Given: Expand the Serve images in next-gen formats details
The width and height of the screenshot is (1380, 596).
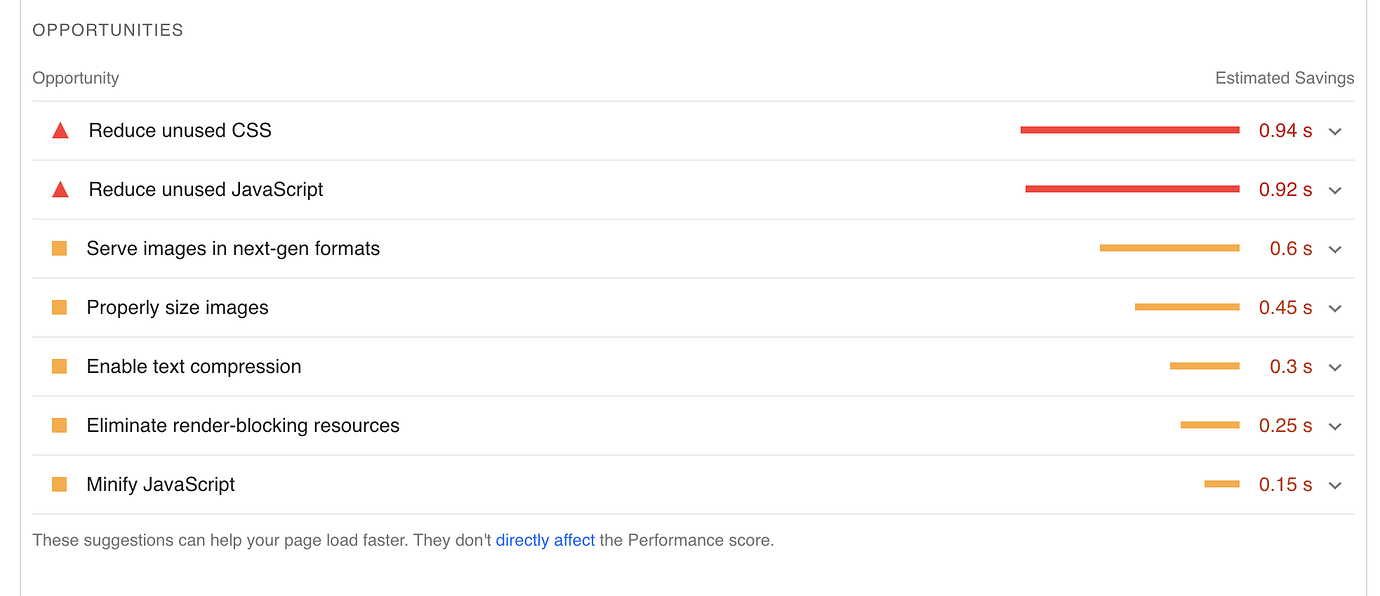Looking at the screenshot, I should click(1334, 249).
